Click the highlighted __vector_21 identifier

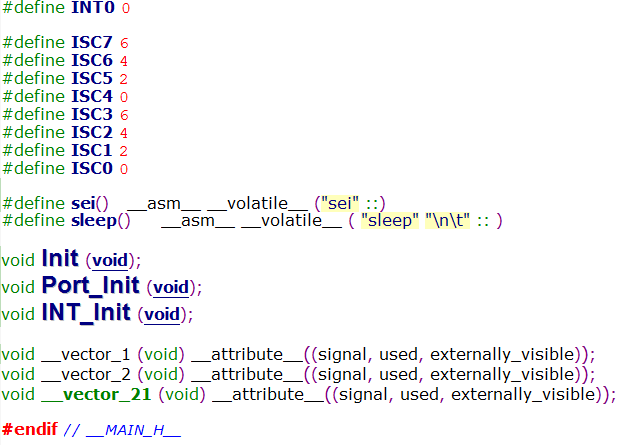click(96, 395)
